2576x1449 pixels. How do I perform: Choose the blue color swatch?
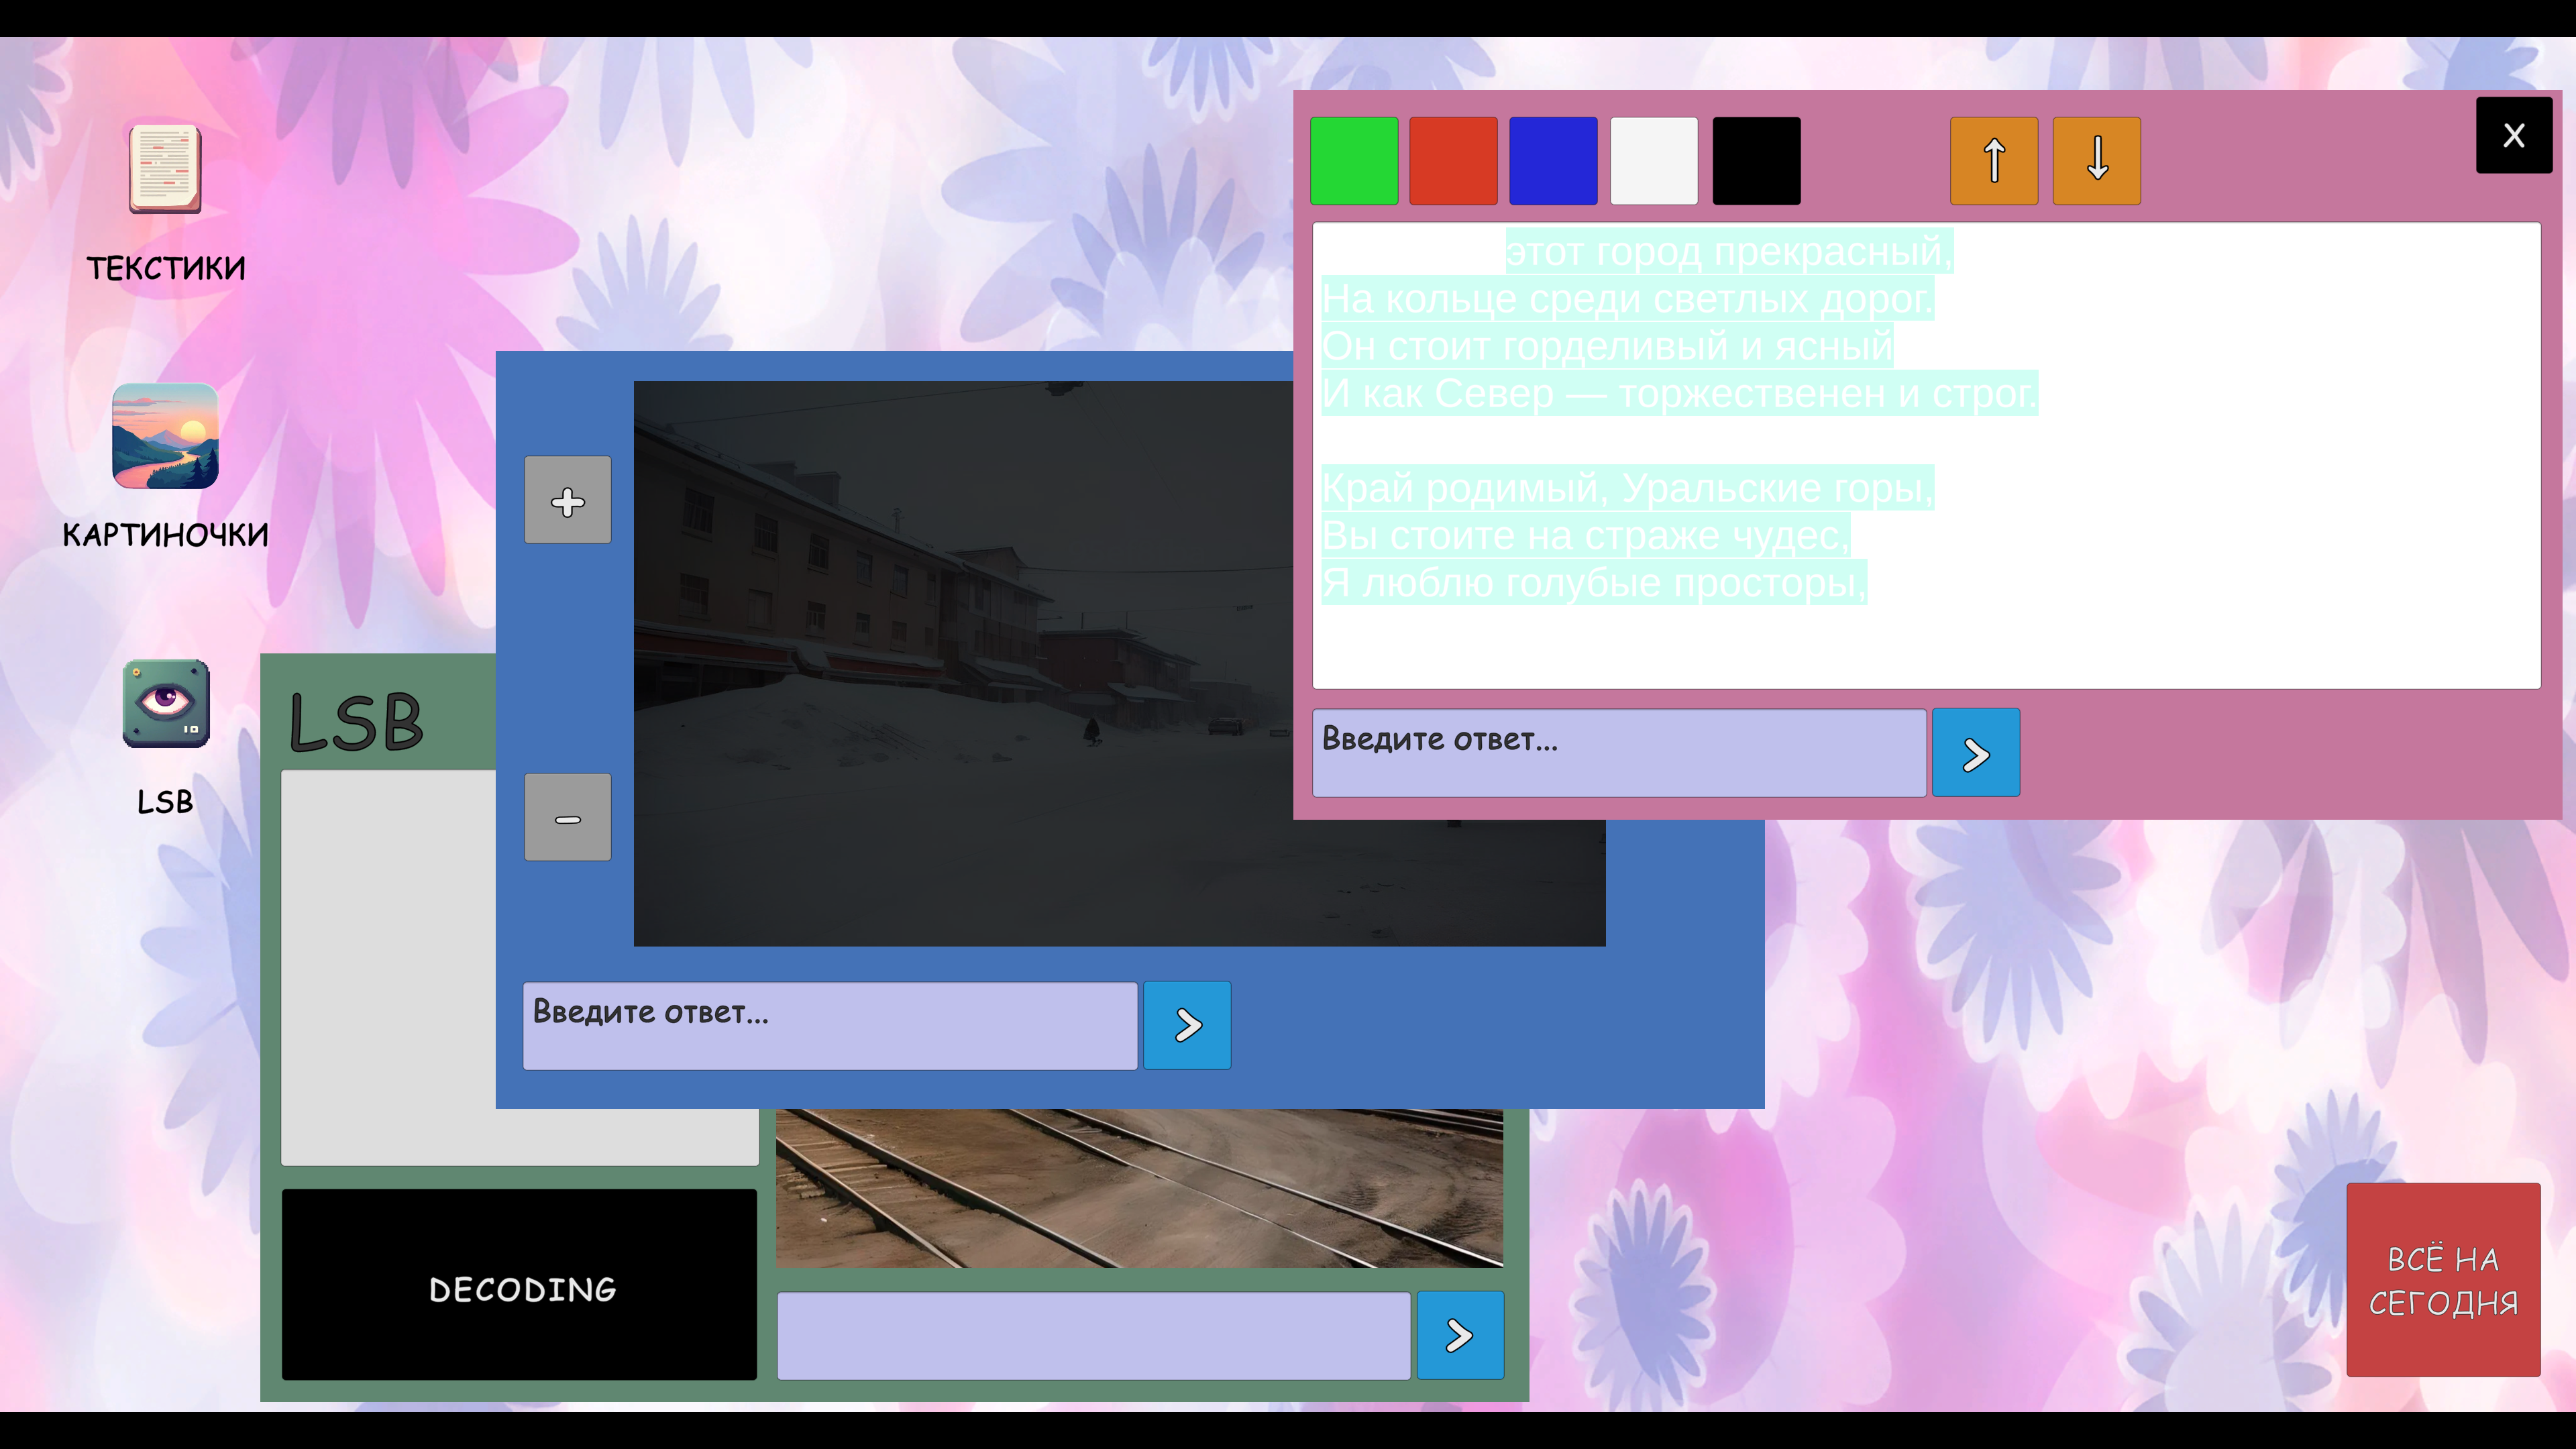click(1553, 161)
